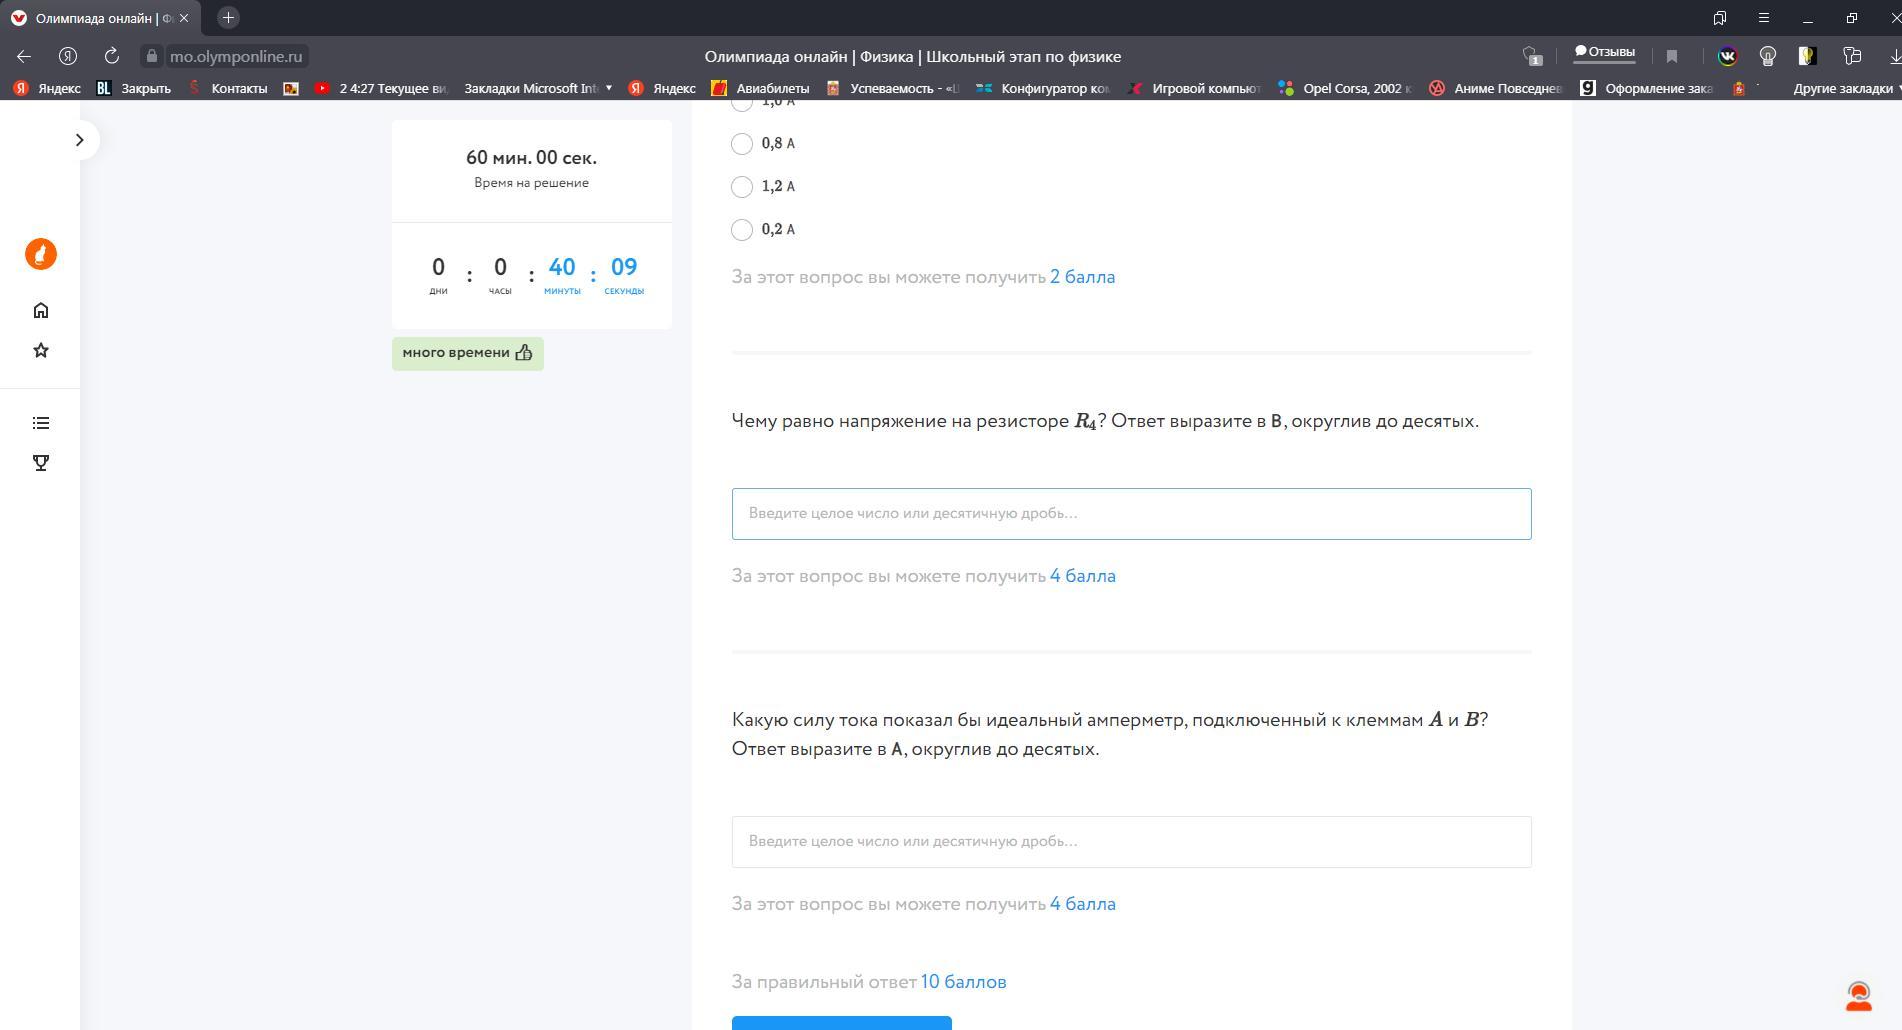
Task: Open the Авиабилеты bookmark
Action: (760, 88)
